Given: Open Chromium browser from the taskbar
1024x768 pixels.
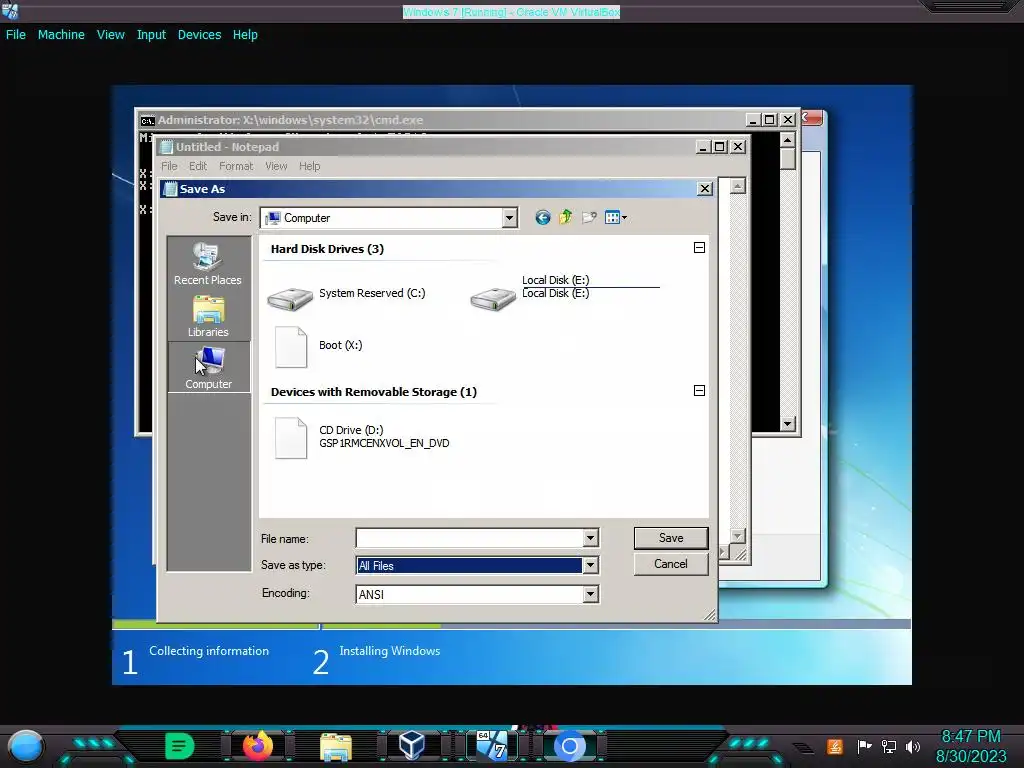Looking at the screenshot, I should [569, 746].
